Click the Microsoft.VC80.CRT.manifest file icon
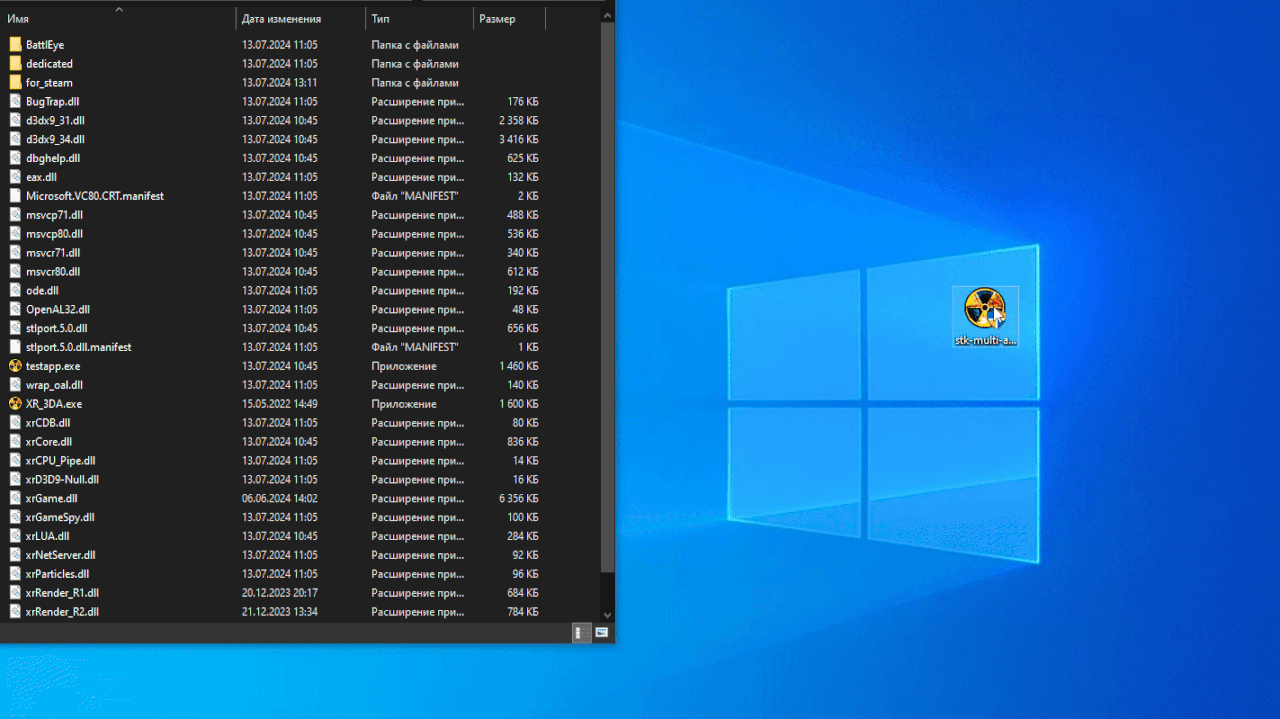The width and height of the screenshot is (1280, 719). coord(15,196)
